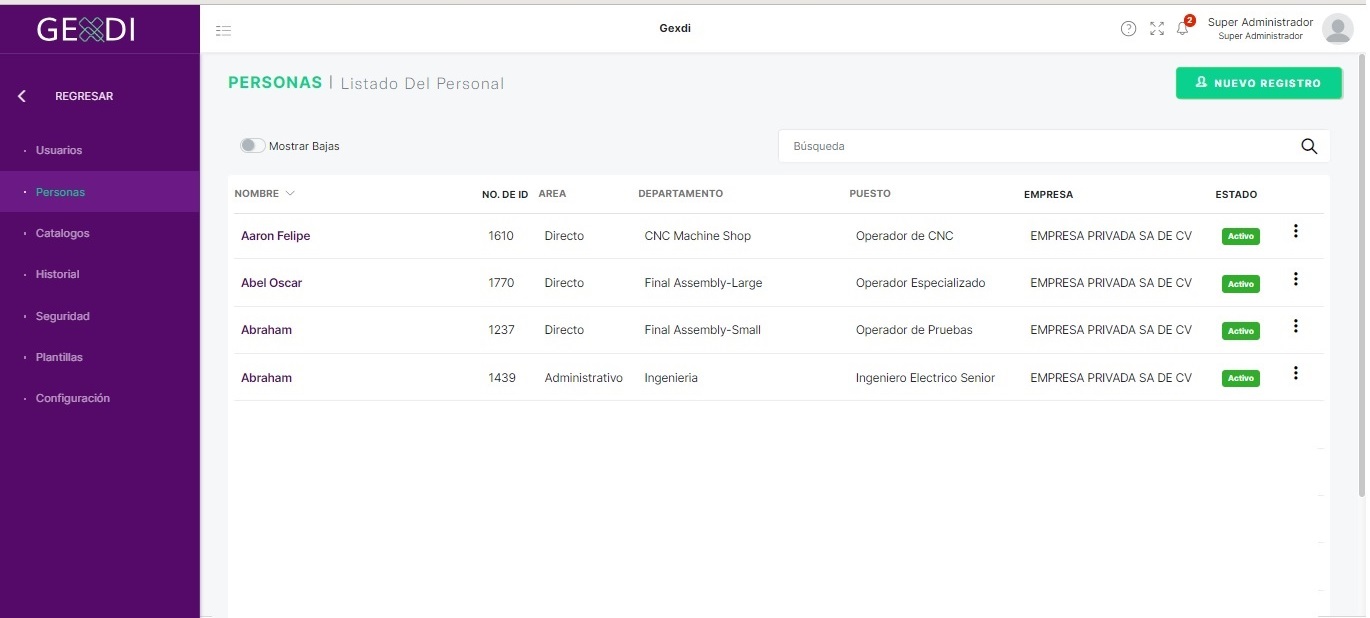The height and width of the screenshot is (618, 1370).
Task: Click the Operador de Pruebas cell
Action: [914, 330]
